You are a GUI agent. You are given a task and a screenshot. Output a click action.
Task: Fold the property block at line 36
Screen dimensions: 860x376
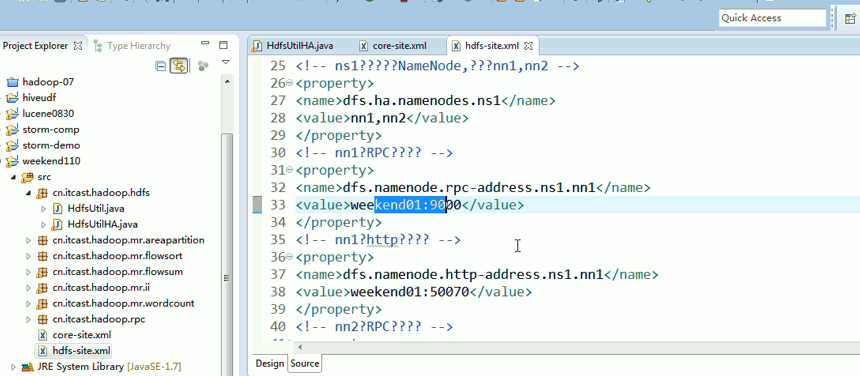289,257
